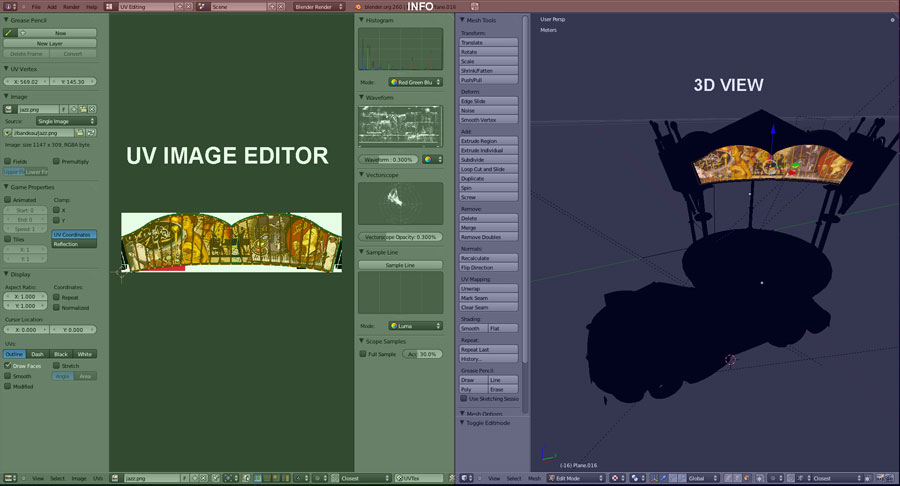900x486 pixels.
Task: Click the Blender logo icon in the Info header
Action: point(358,6)
